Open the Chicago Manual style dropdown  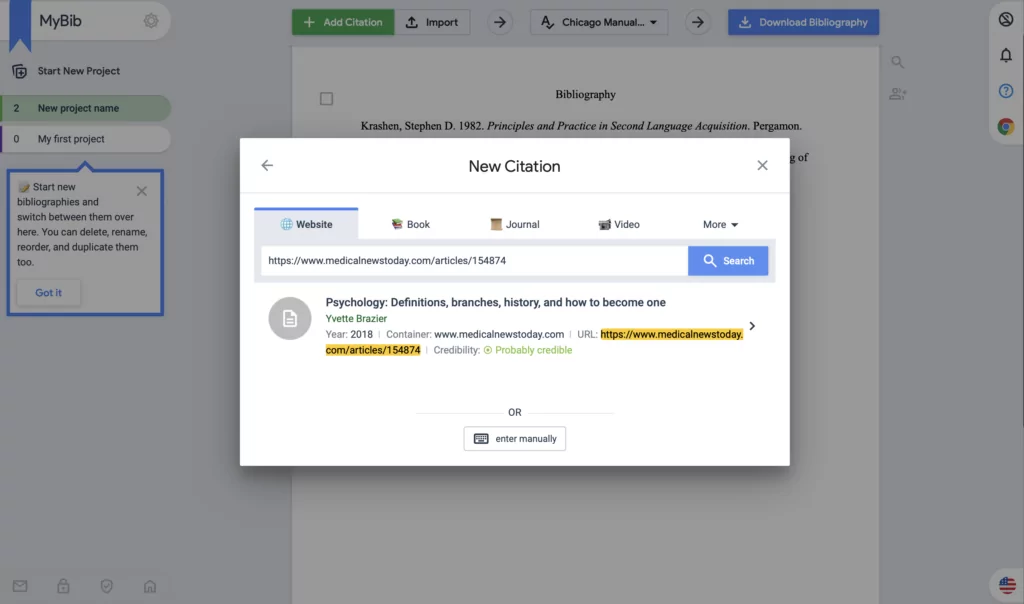[599, 22]
